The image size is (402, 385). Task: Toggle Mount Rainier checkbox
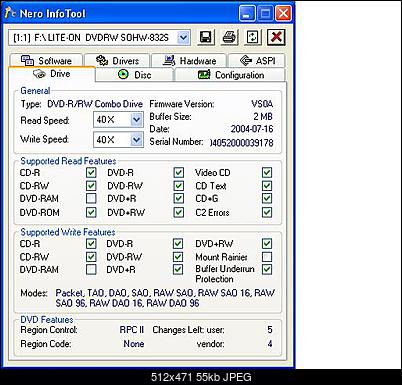[x=267, y=257]
